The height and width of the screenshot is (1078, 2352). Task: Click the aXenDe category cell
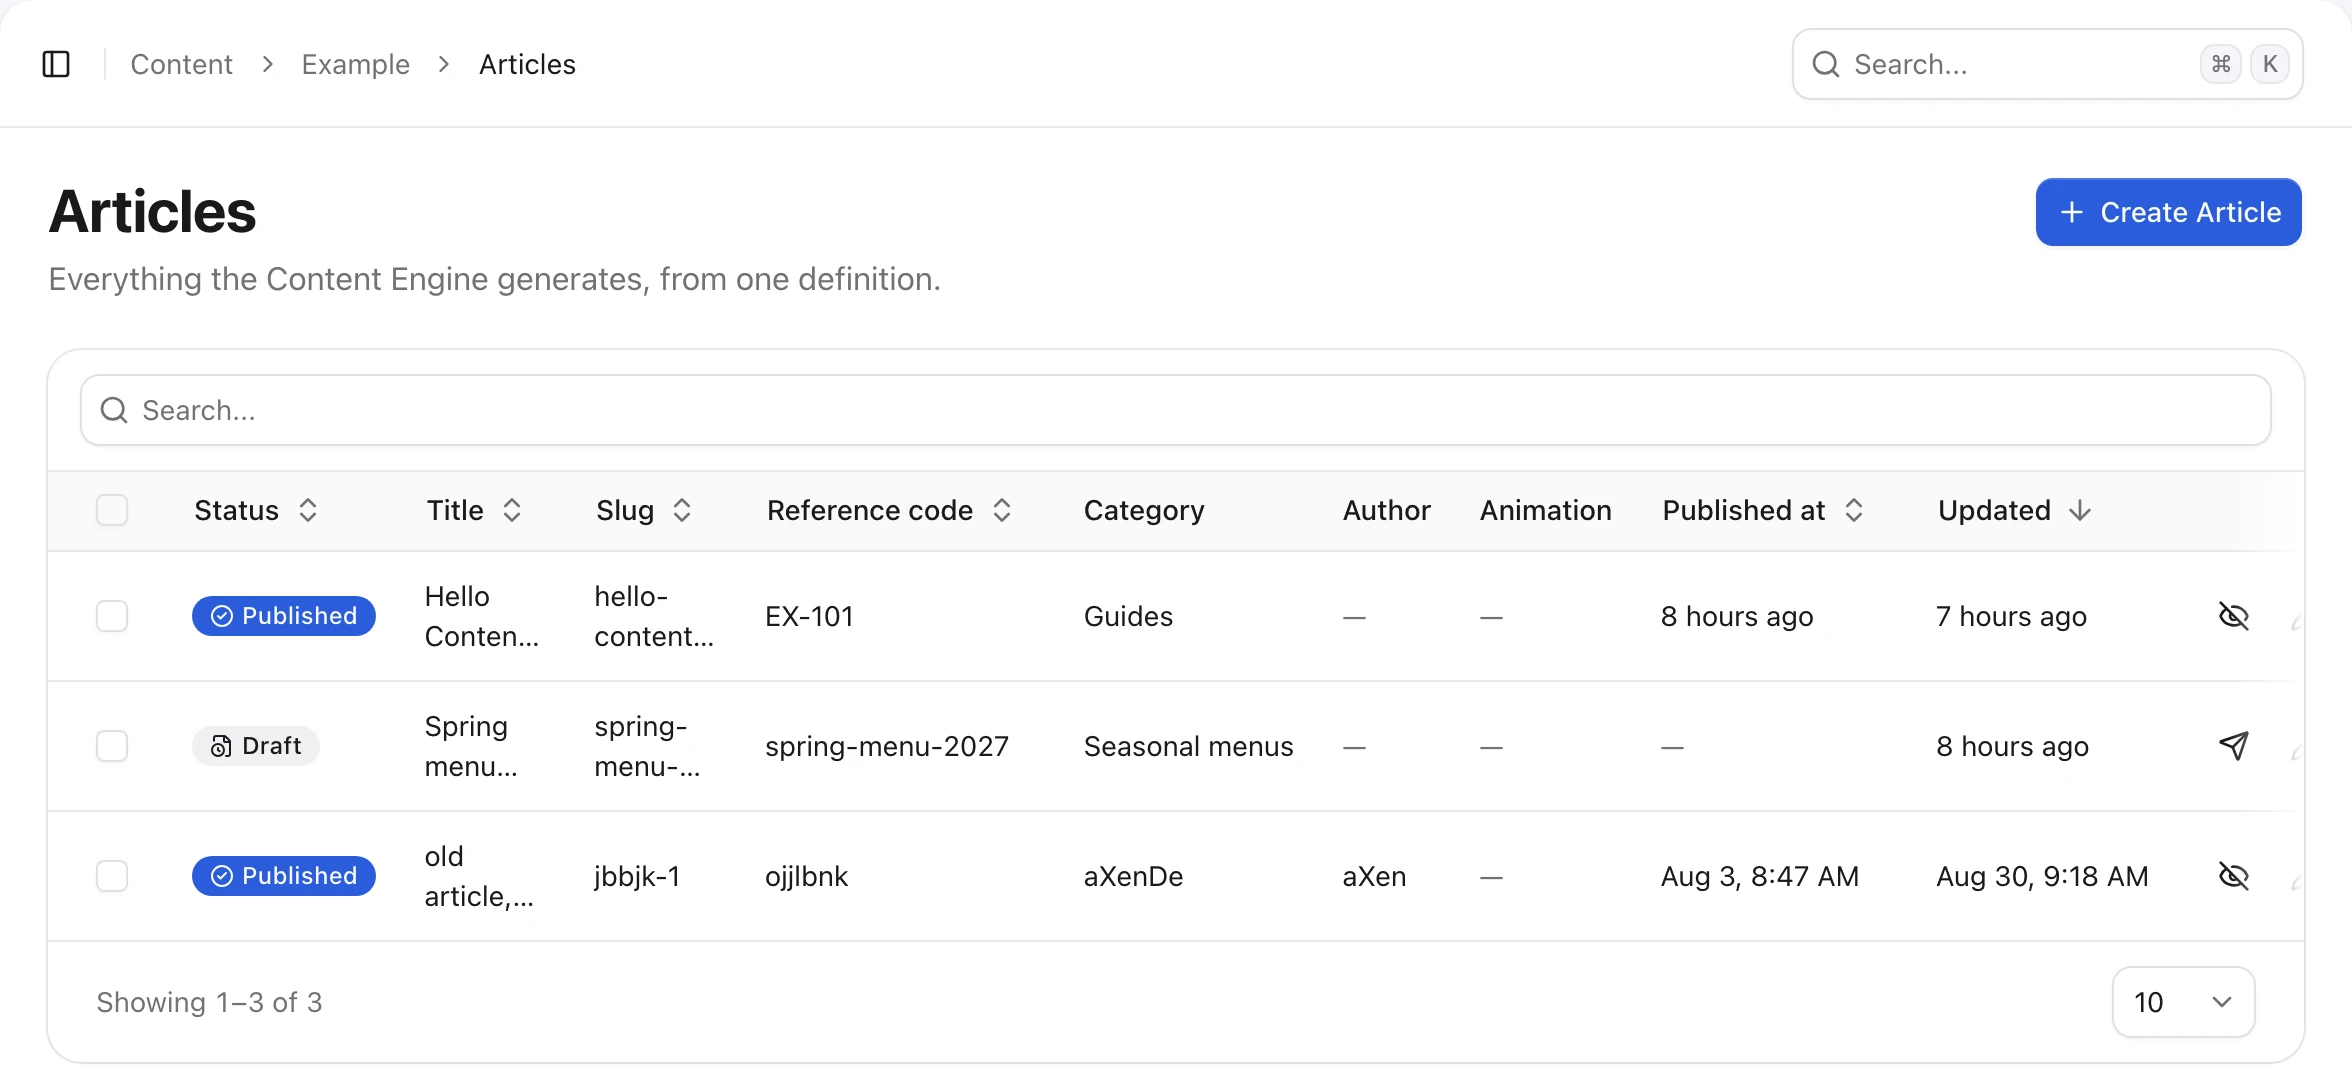(1133, 876)
